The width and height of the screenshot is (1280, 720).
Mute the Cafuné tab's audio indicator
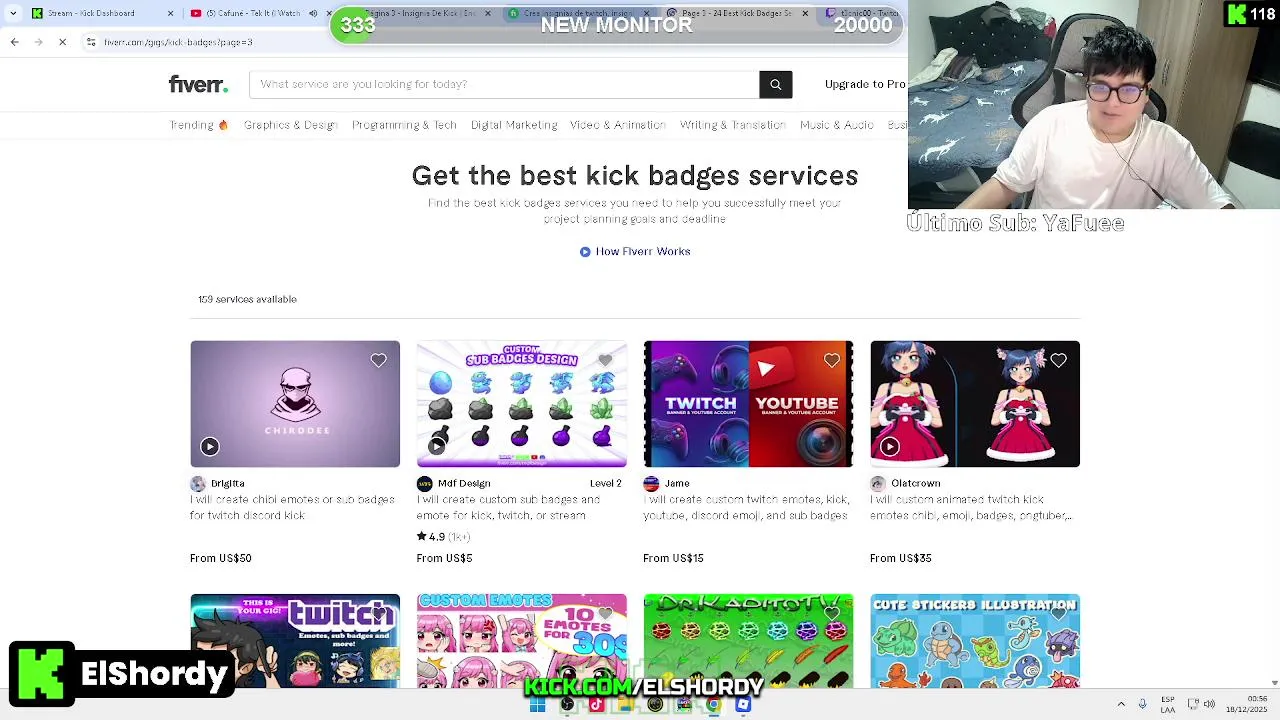pyautogui.click(x=313, y=13)
